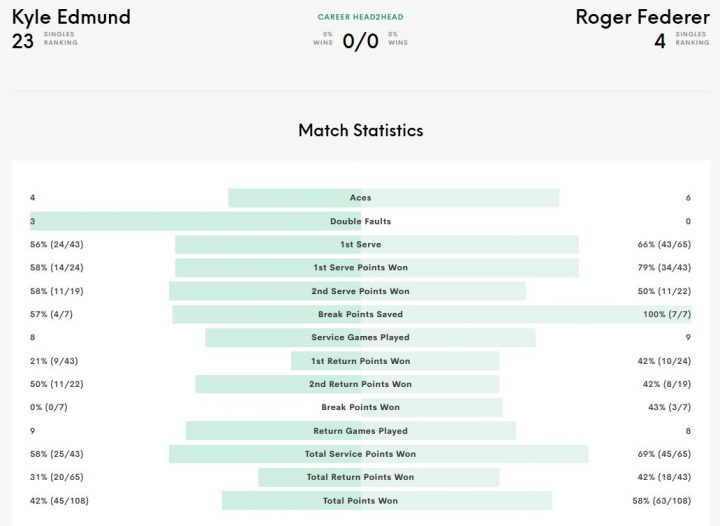Click the Kyle Edmund player name
This screenshot has height=526, width=720.
(x=71, y=17)
